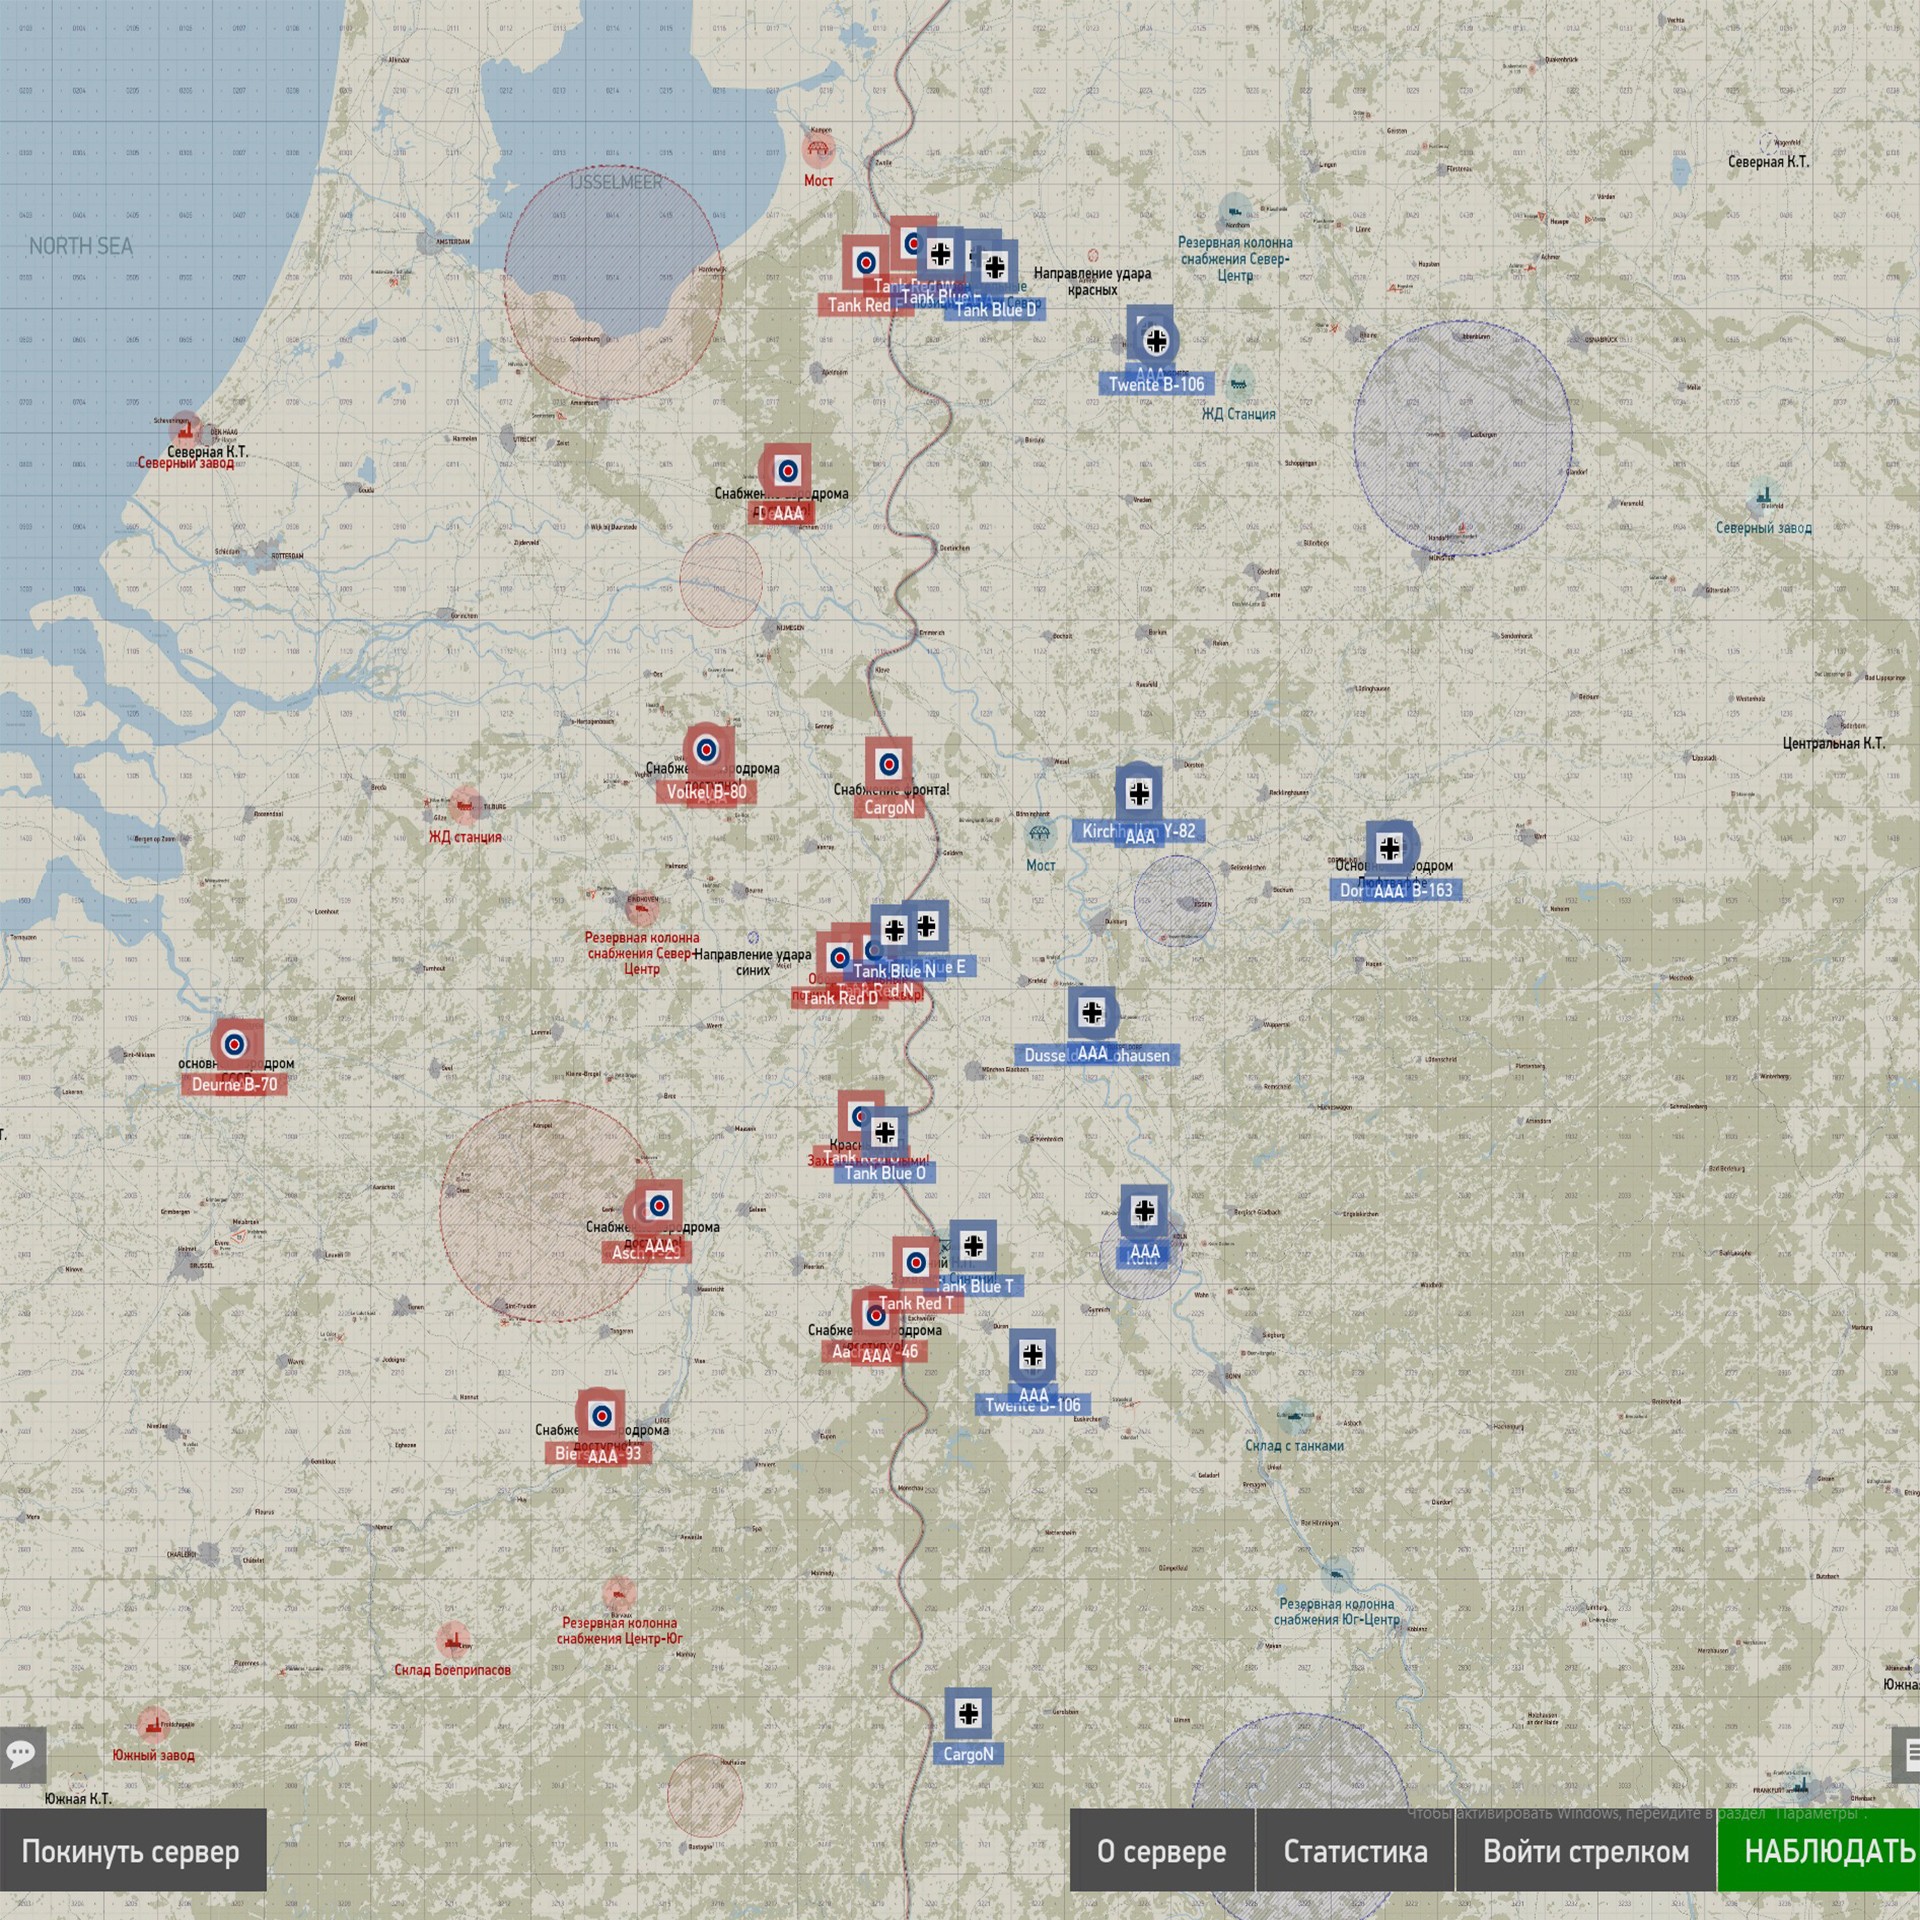This screenshot has width=1920, height=1920.
Task: Click the blue ЖД Станция railway icon
Action: 1239,382
